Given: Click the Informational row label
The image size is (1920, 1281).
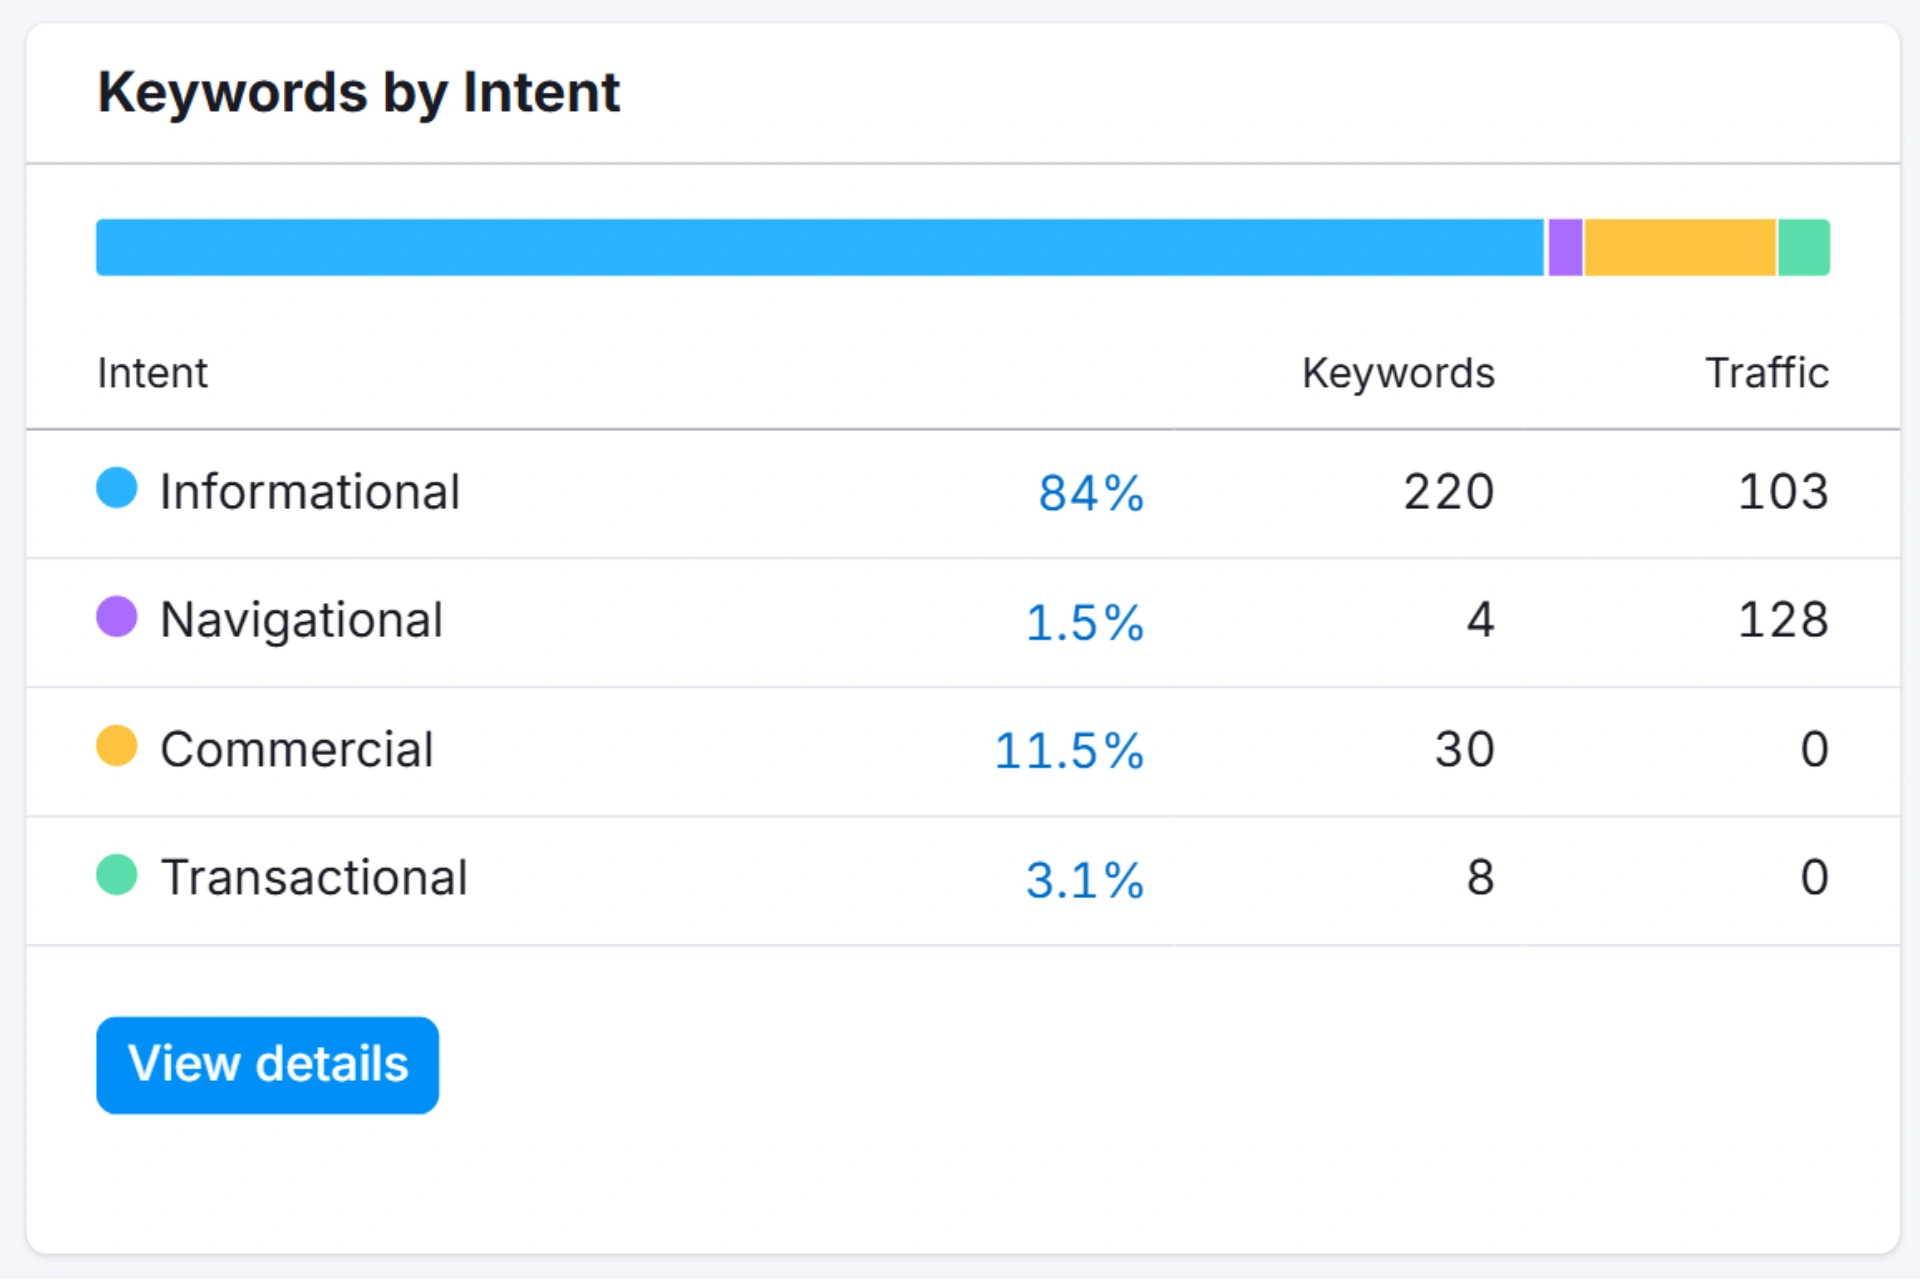Looking at the screenshot, I should coord(310,492).
